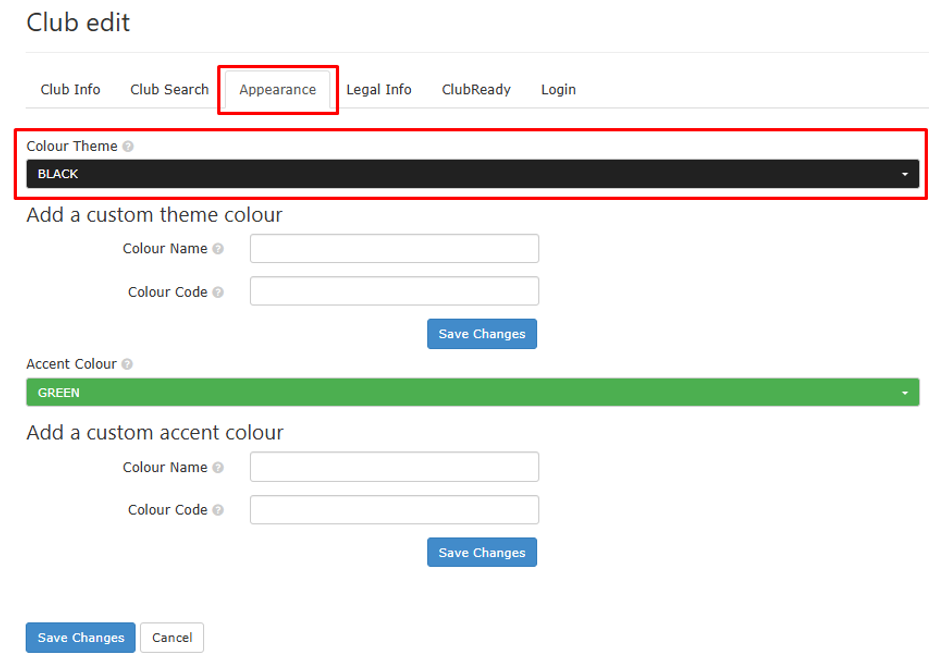
Task: Click the help icon beside Colour Theme
Action: [128, 147]
